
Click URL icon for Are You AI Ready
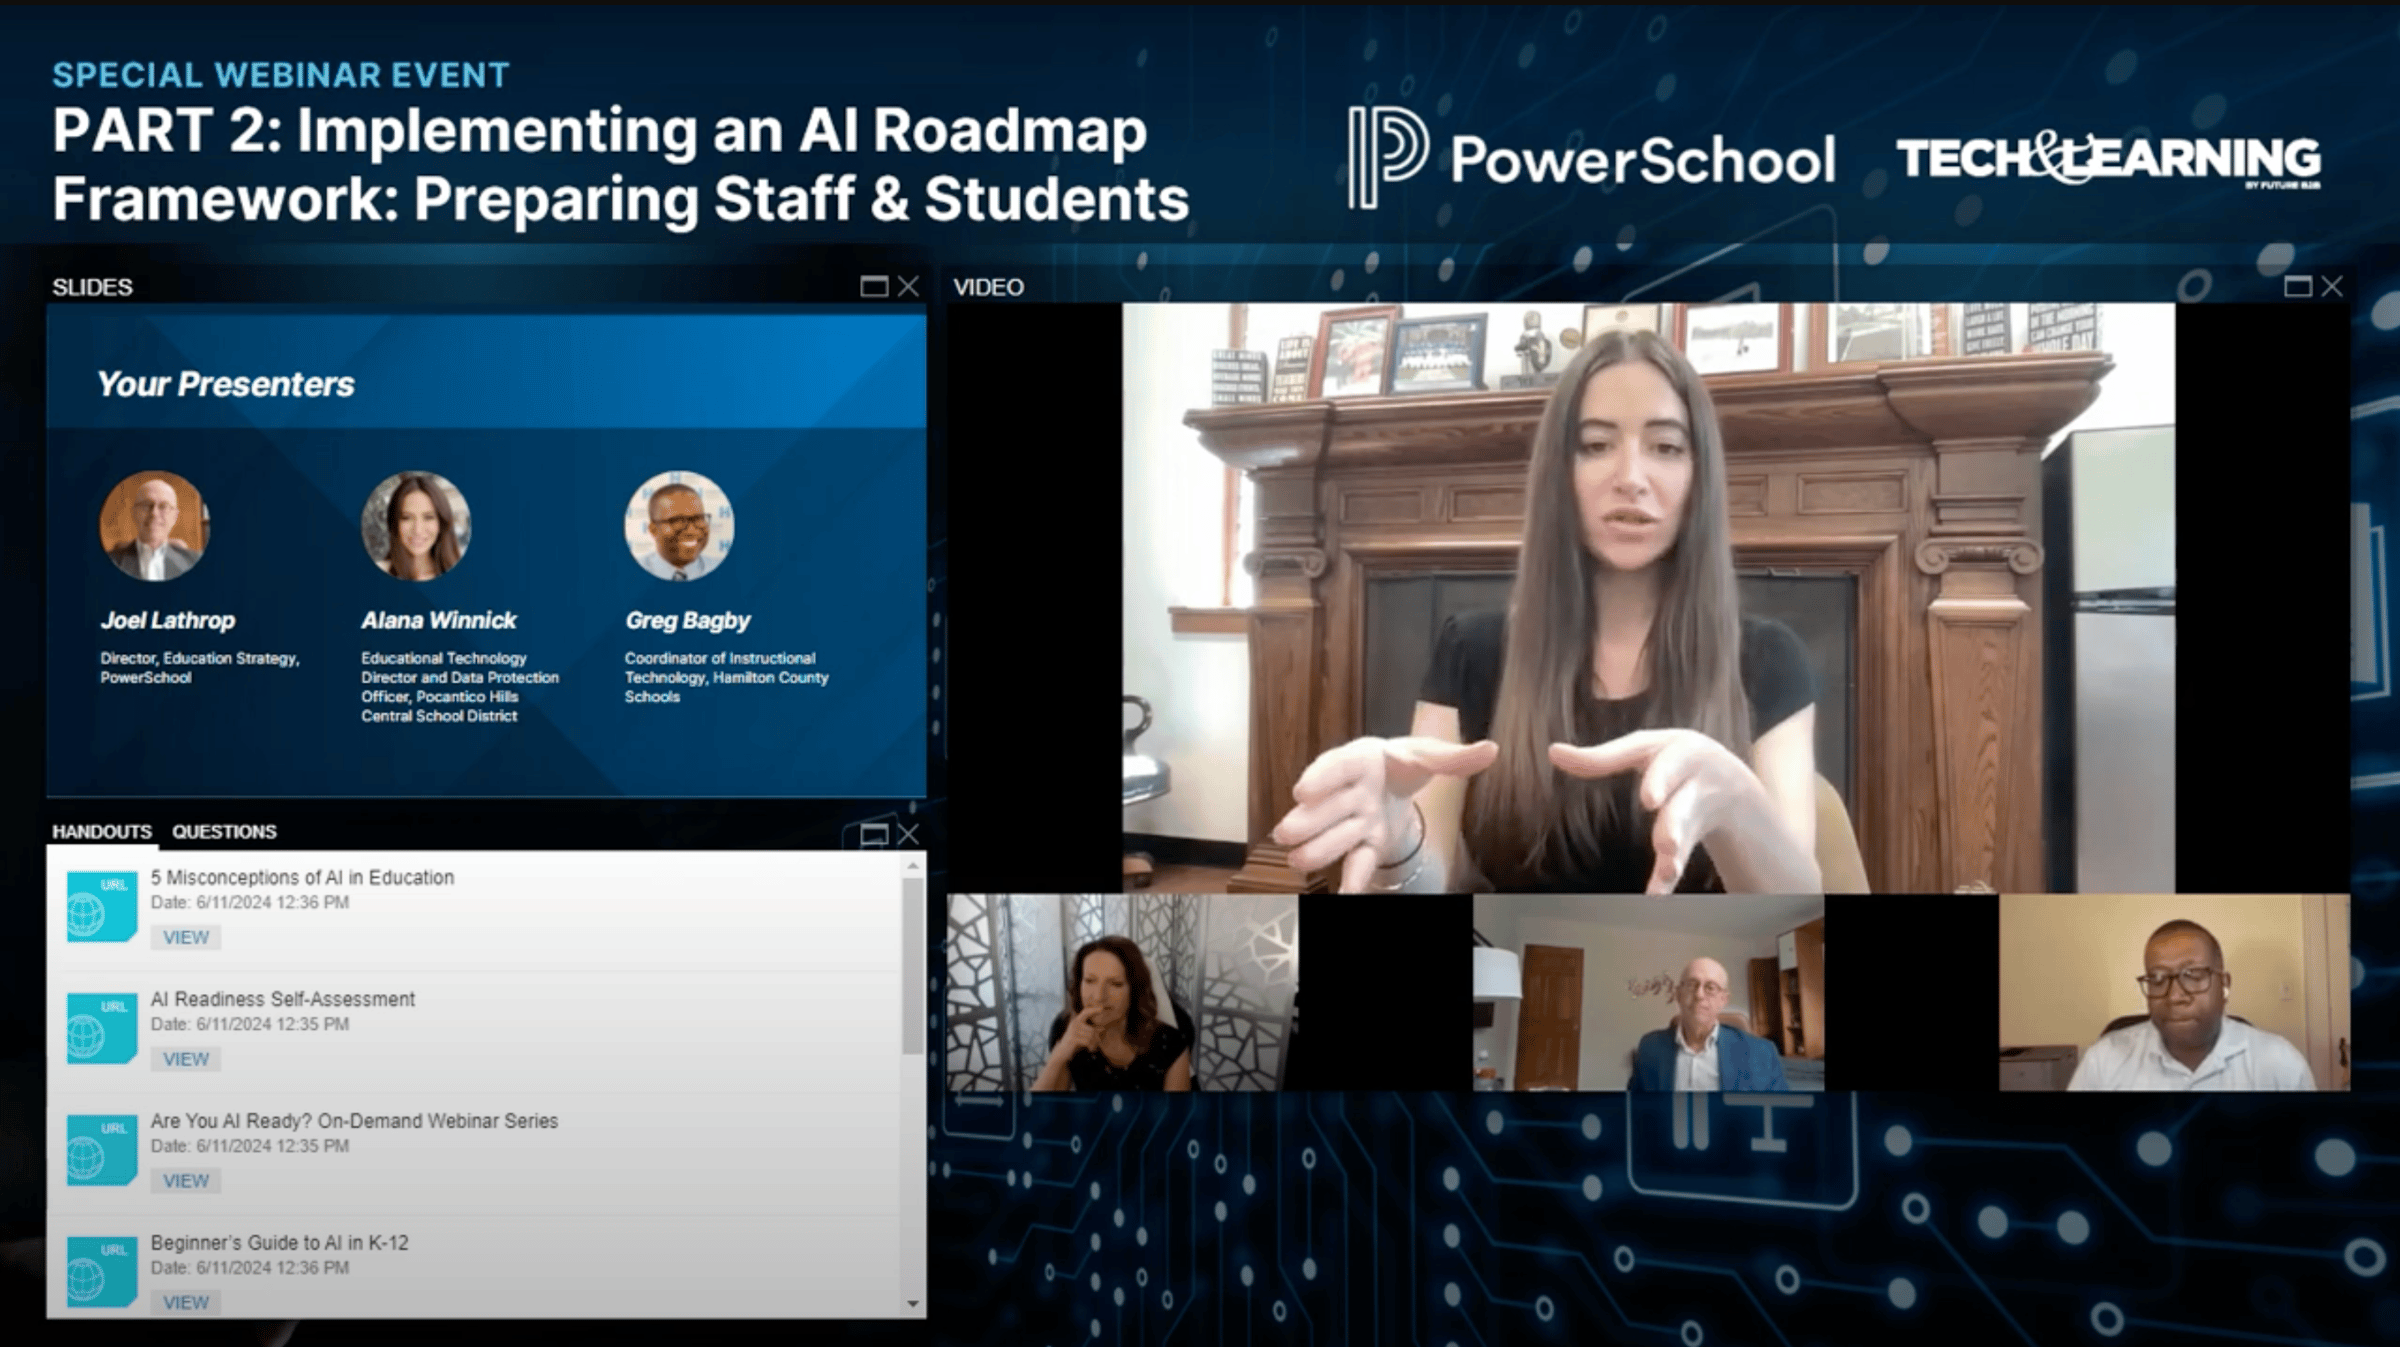point(101,1150)
